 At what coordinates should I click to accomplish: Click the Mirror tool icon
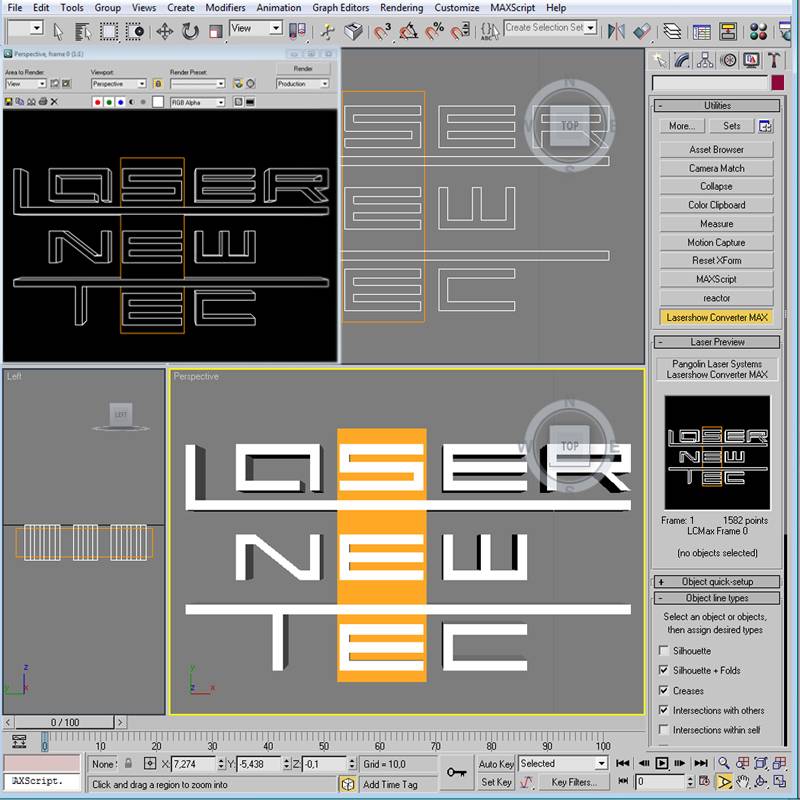click(616, 32)
